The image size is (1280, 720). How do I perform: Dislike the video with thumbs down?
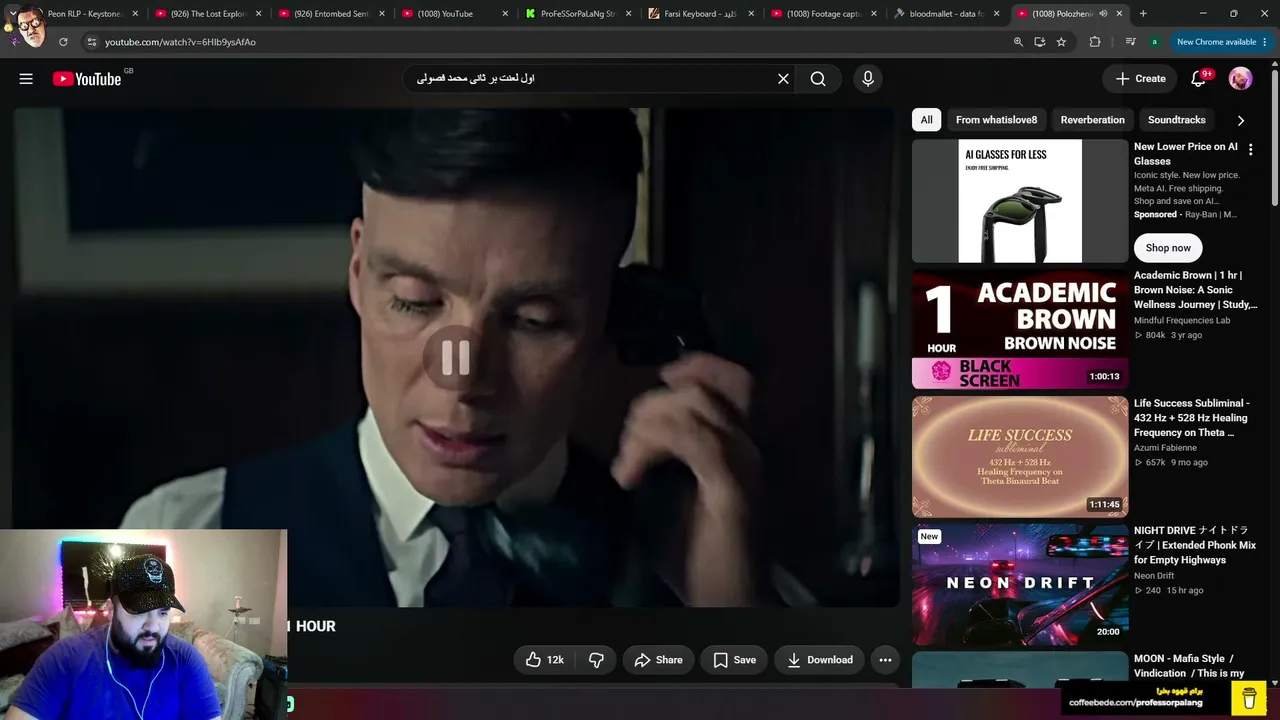[596, 660]
